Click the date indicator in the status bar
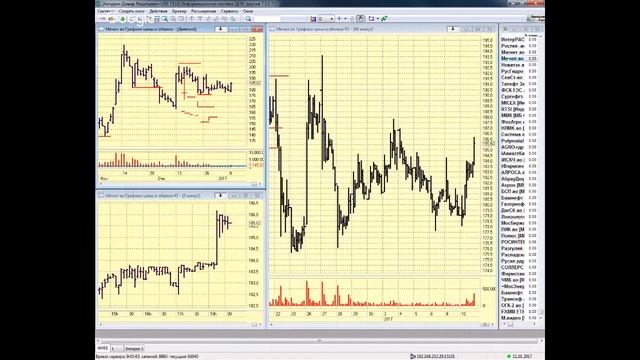640x360 pixels. (x=522, y=356)
